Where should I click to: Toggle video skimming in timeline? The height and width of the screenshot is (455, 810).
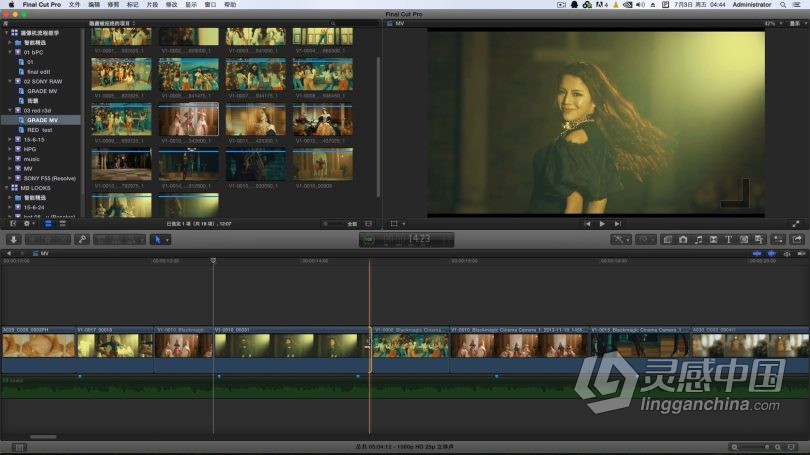757,254
